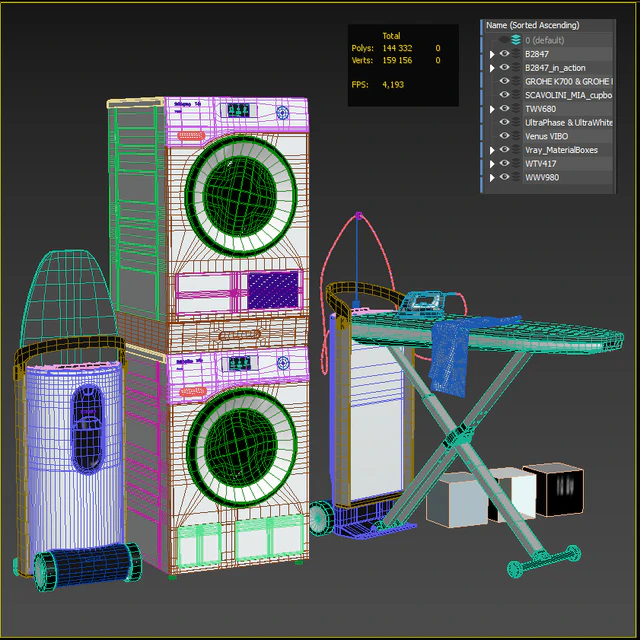Image resolution: width=640 pixels, height=640 pixels.
Task: Hide the B2847 layer with its eye icon
Action: point(504,53)
